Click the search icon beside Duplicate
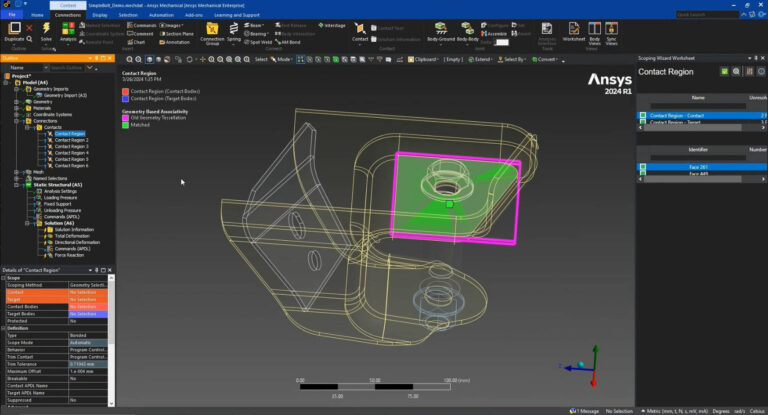 [x=29, y=39]
